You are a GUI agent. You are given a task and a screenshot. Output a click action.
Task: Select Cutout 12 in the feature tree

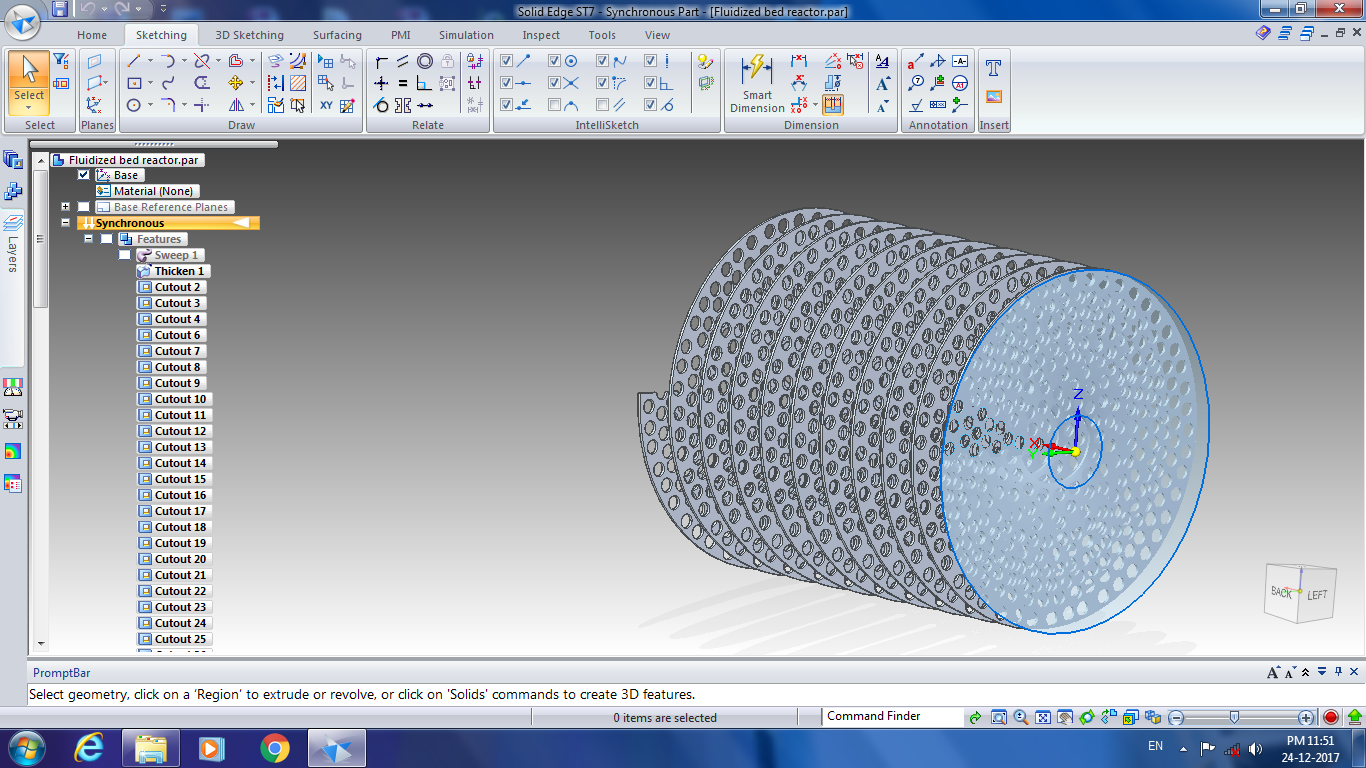180,431
